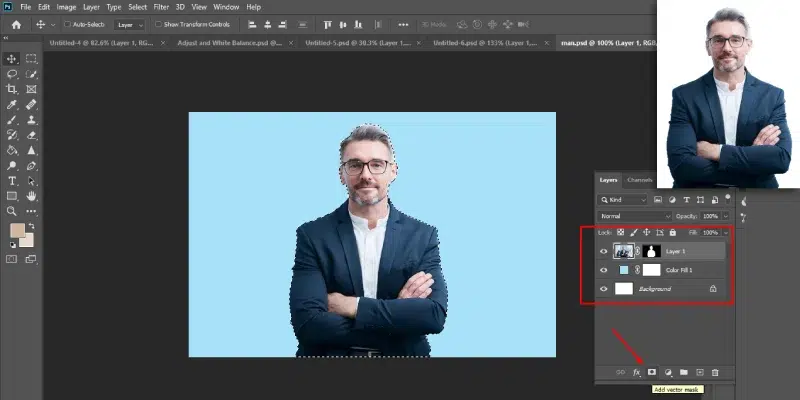Expand the Opacity slider dropdown arrow
This screenshot has width=800, height=400.
coord(726,216)
